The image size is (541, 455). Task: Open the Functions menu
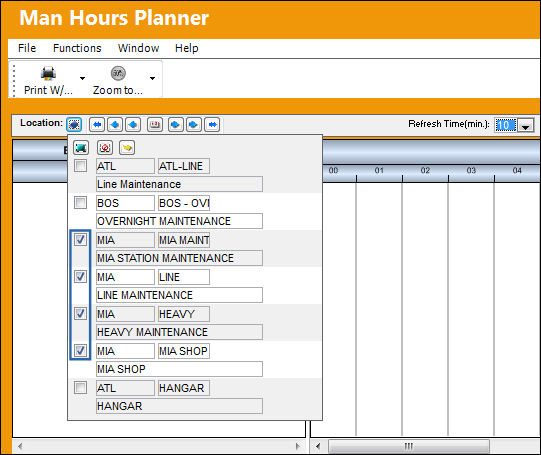[77, 48]
